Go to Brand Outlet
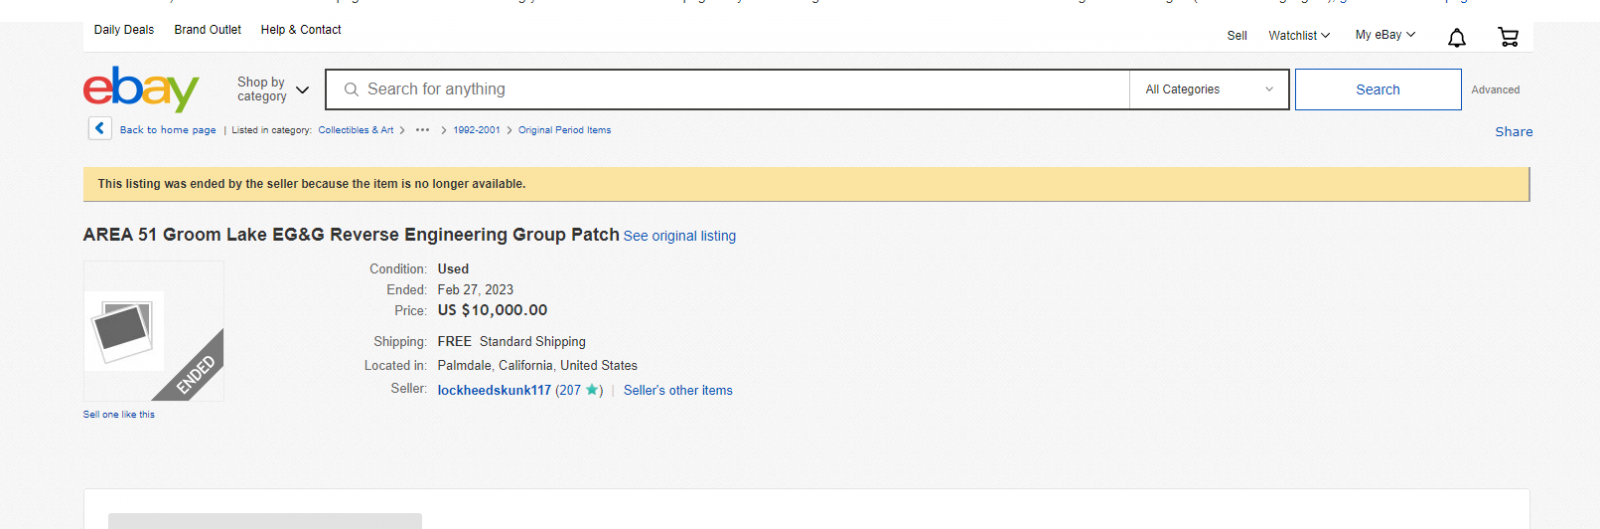This screenshot has width=1600, height=529. [208, 30]
